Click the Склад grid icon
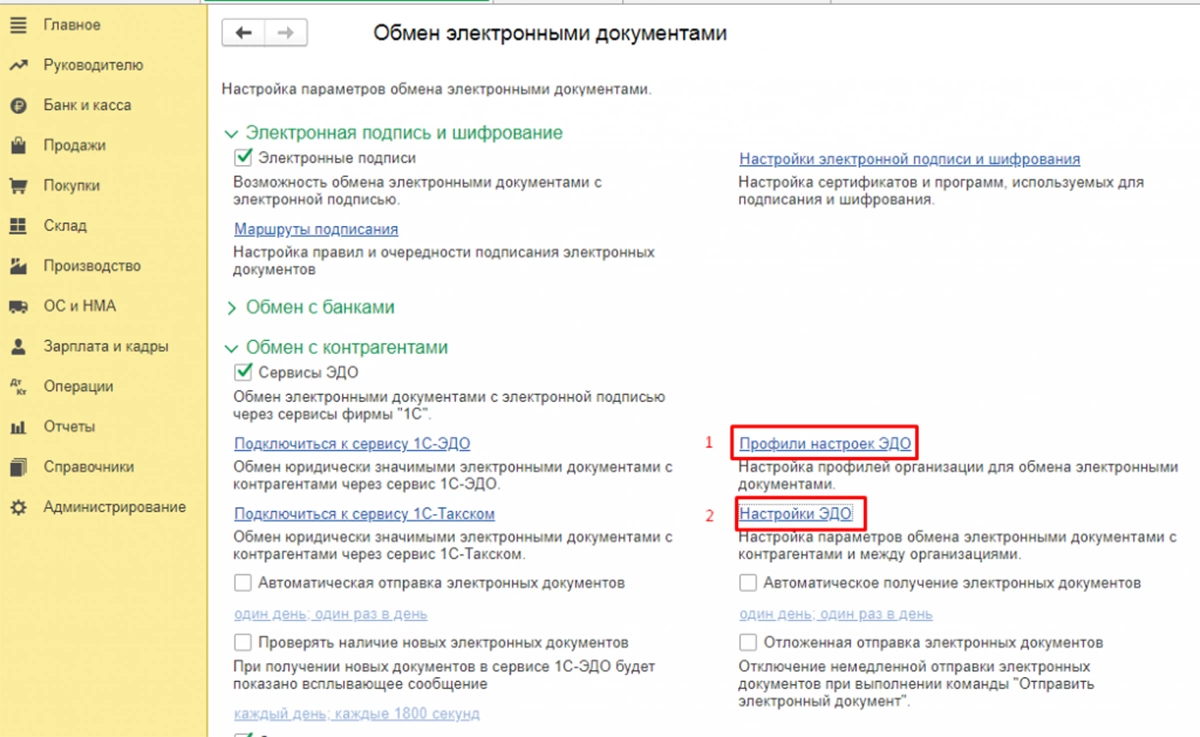This screenshot has width=1200, height=737. click(x=17, y=226)
